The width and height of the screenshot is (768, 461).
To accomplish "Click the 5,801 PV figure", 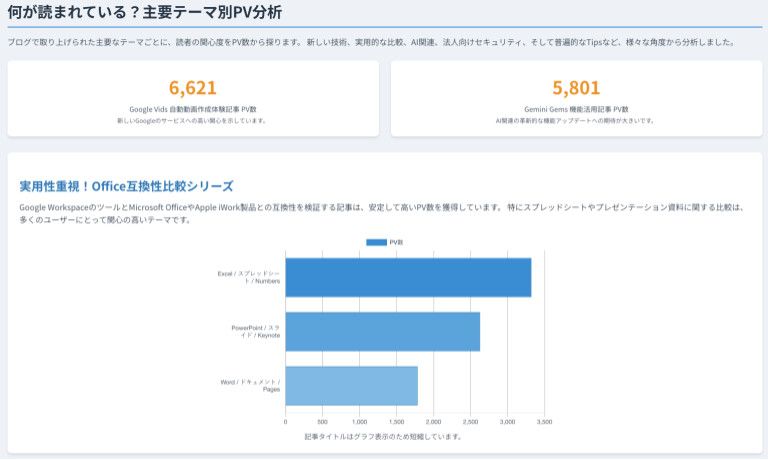I will (576, 87).
